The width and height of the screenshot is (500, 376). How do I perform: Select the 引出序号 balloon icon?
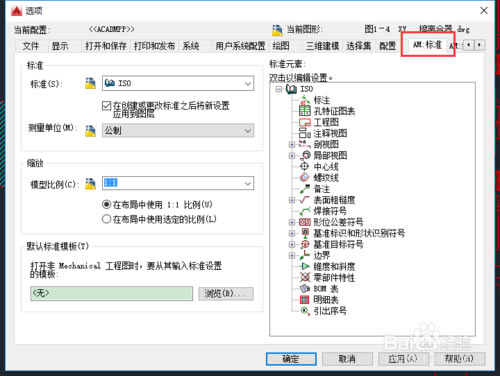(305, 311)
